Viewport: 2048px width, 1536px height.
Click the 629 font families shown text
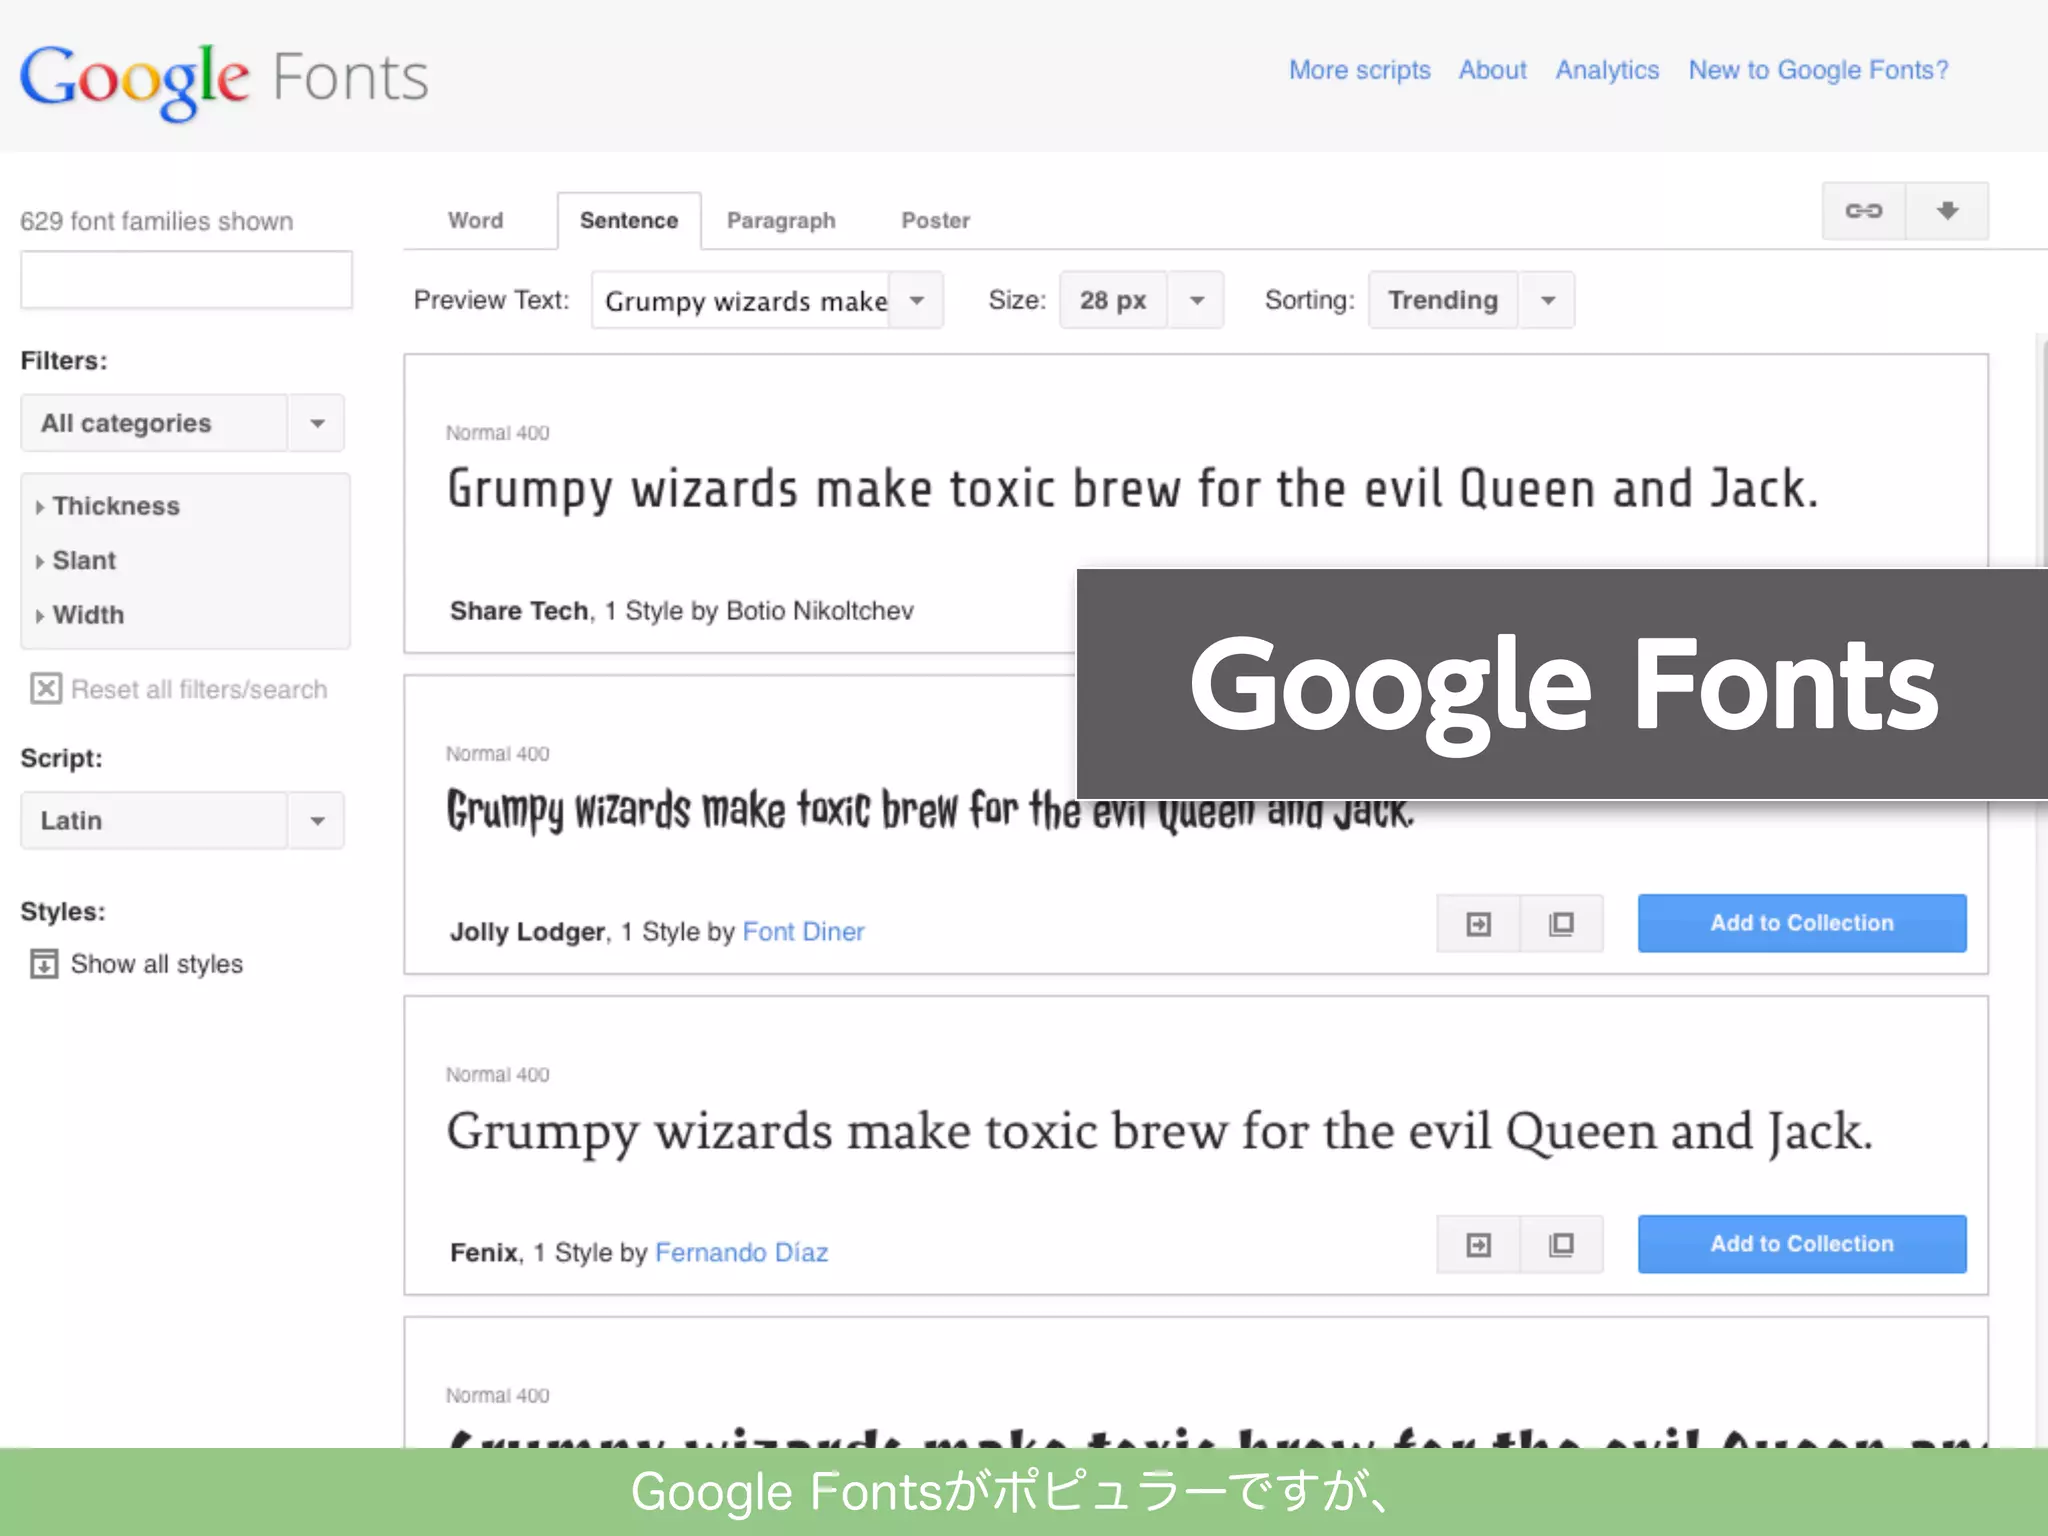(x=157, y=221)
